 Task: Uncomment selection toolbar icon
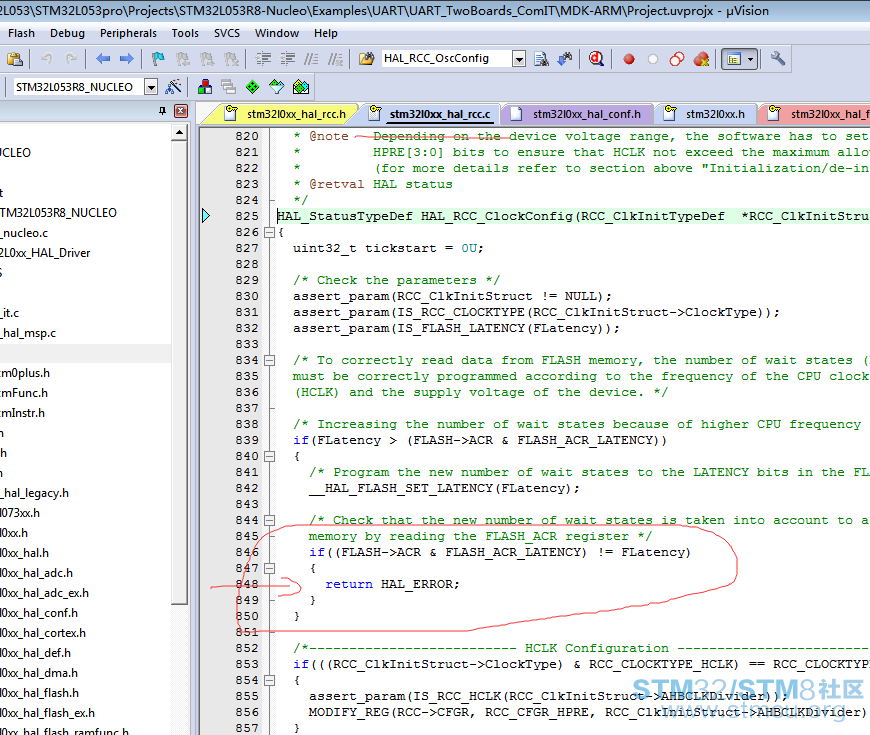pyautogui.click(x=335, y=59)
